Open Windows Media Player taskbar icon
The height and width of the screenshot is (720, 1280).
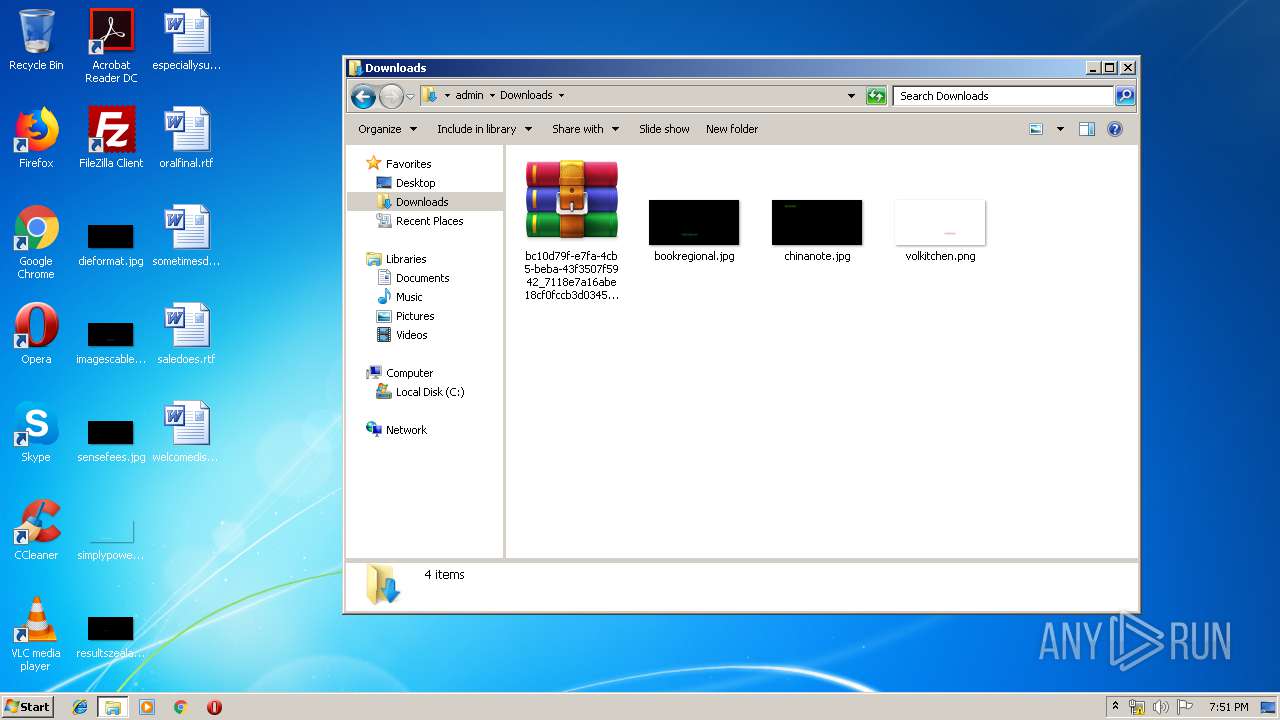pos(147,707)
